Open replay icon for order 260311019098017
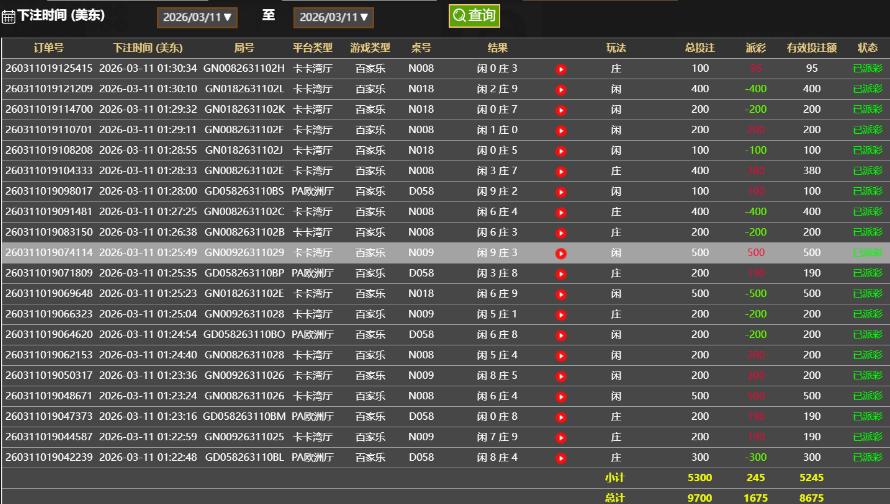Viewport: 890px width, 504px height. pyautogui.click(x=561, y=192)
